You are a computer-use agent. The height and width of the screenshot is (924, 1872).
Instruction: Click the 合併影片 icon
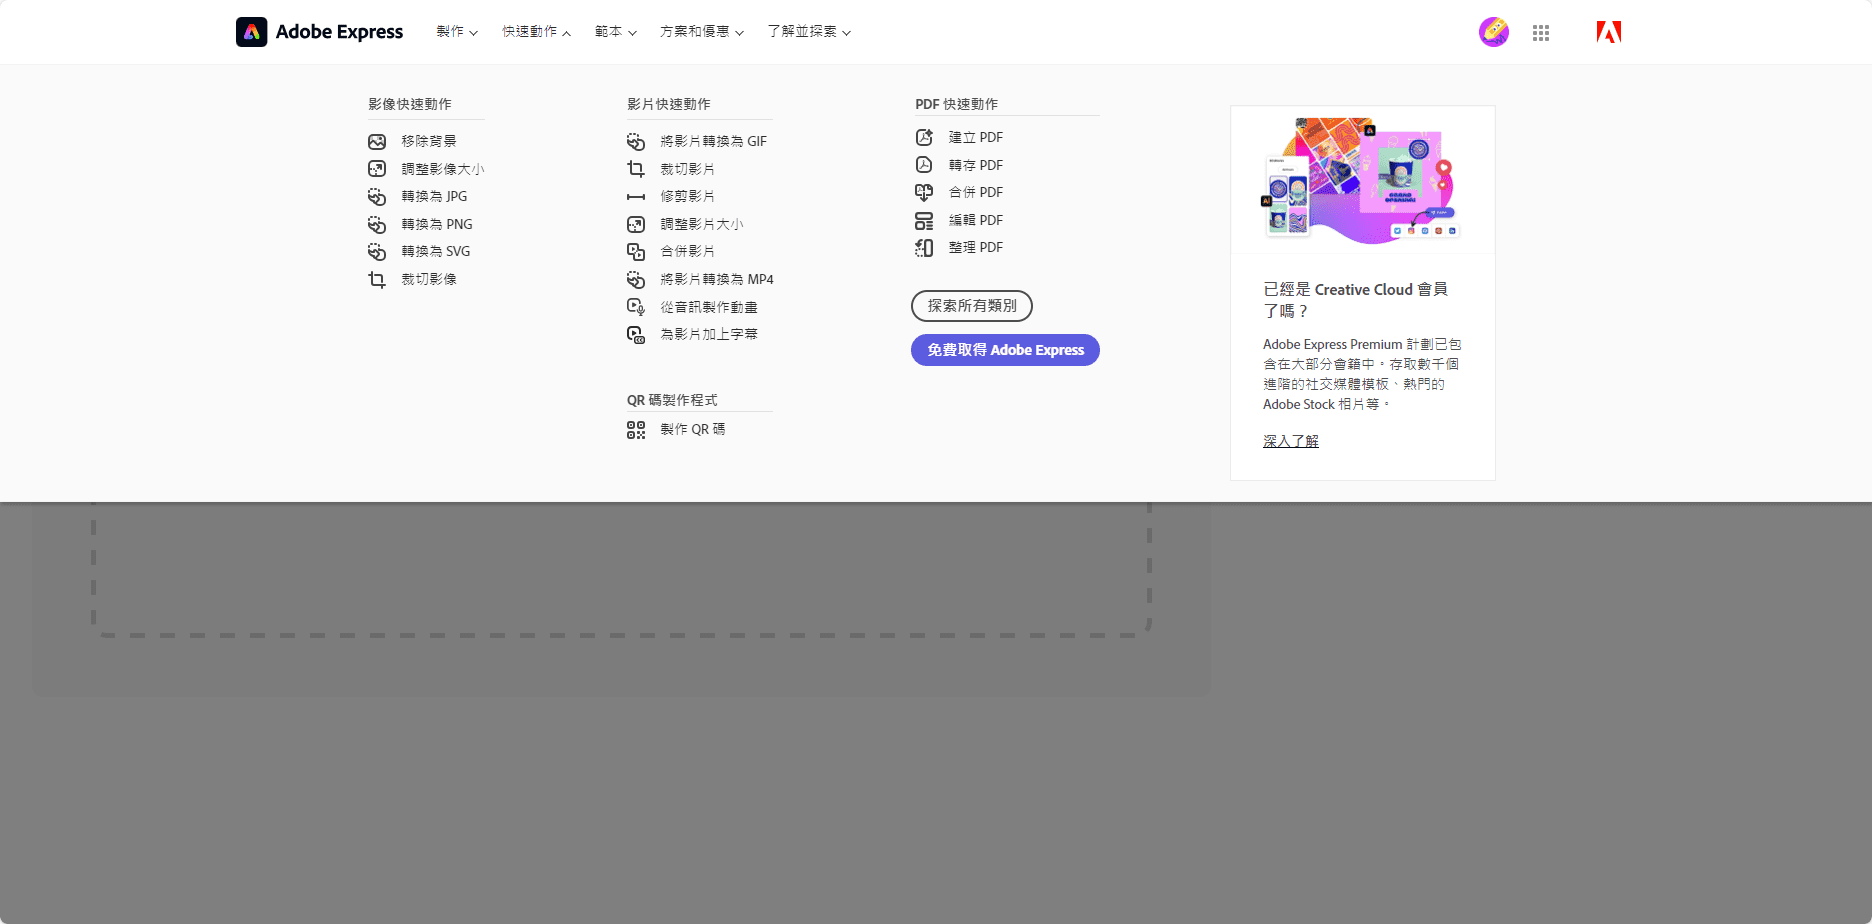tap(636, 252)
